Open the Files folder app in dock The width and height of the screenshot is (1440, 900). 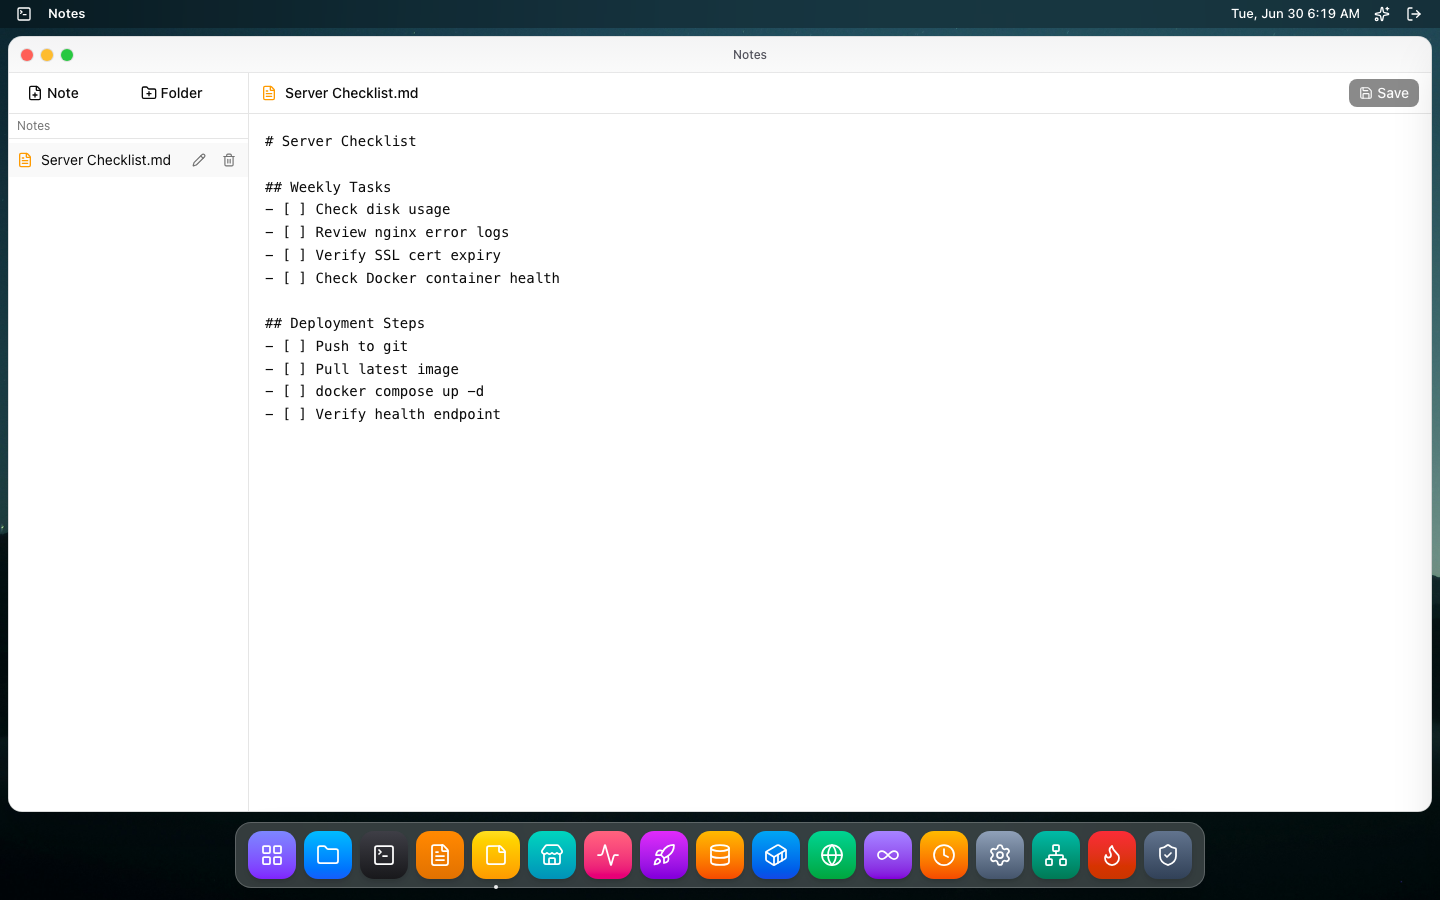click(328, 855)
